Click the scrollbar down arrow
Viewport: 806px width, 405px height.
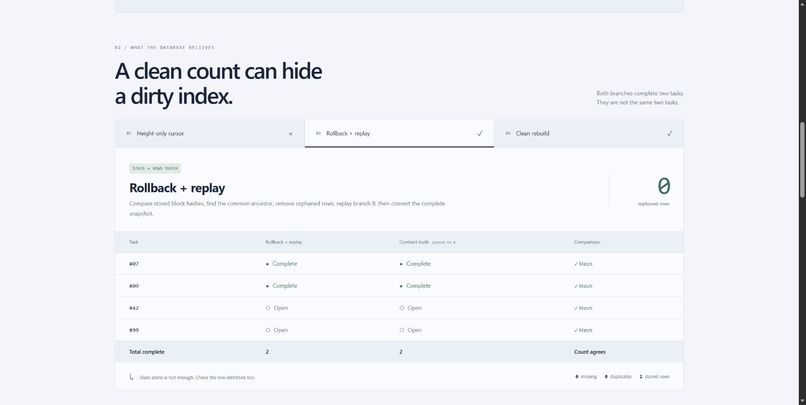(802, 401)
